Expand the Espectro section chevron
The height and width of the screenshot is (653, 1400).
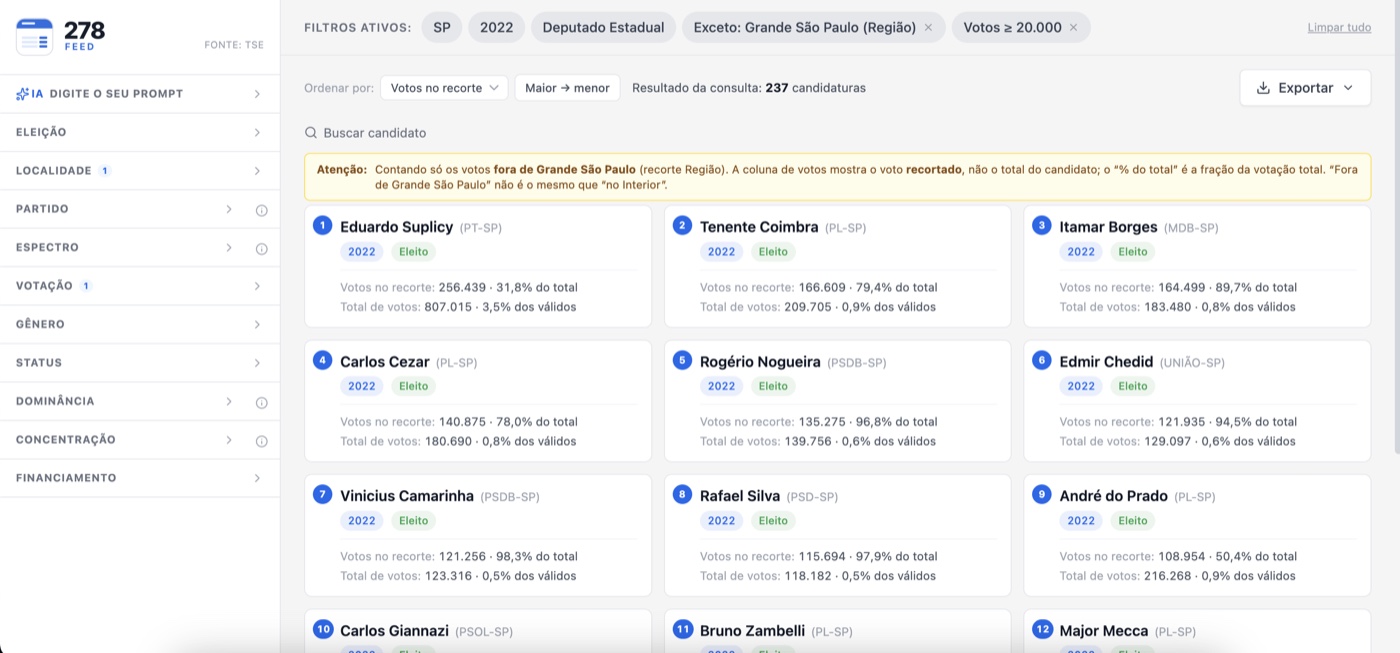coord(229,248)
